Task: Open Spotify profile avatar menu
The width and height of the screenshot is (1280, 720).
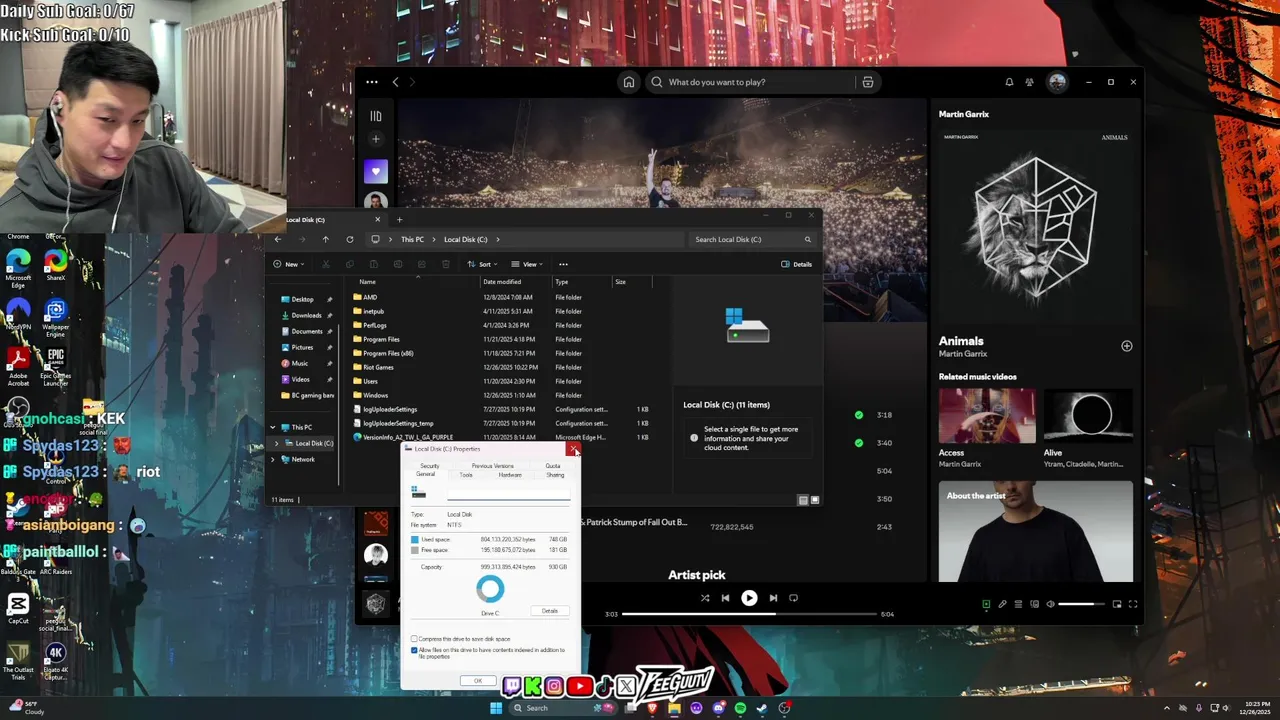Action: (x=1057, y=82)
